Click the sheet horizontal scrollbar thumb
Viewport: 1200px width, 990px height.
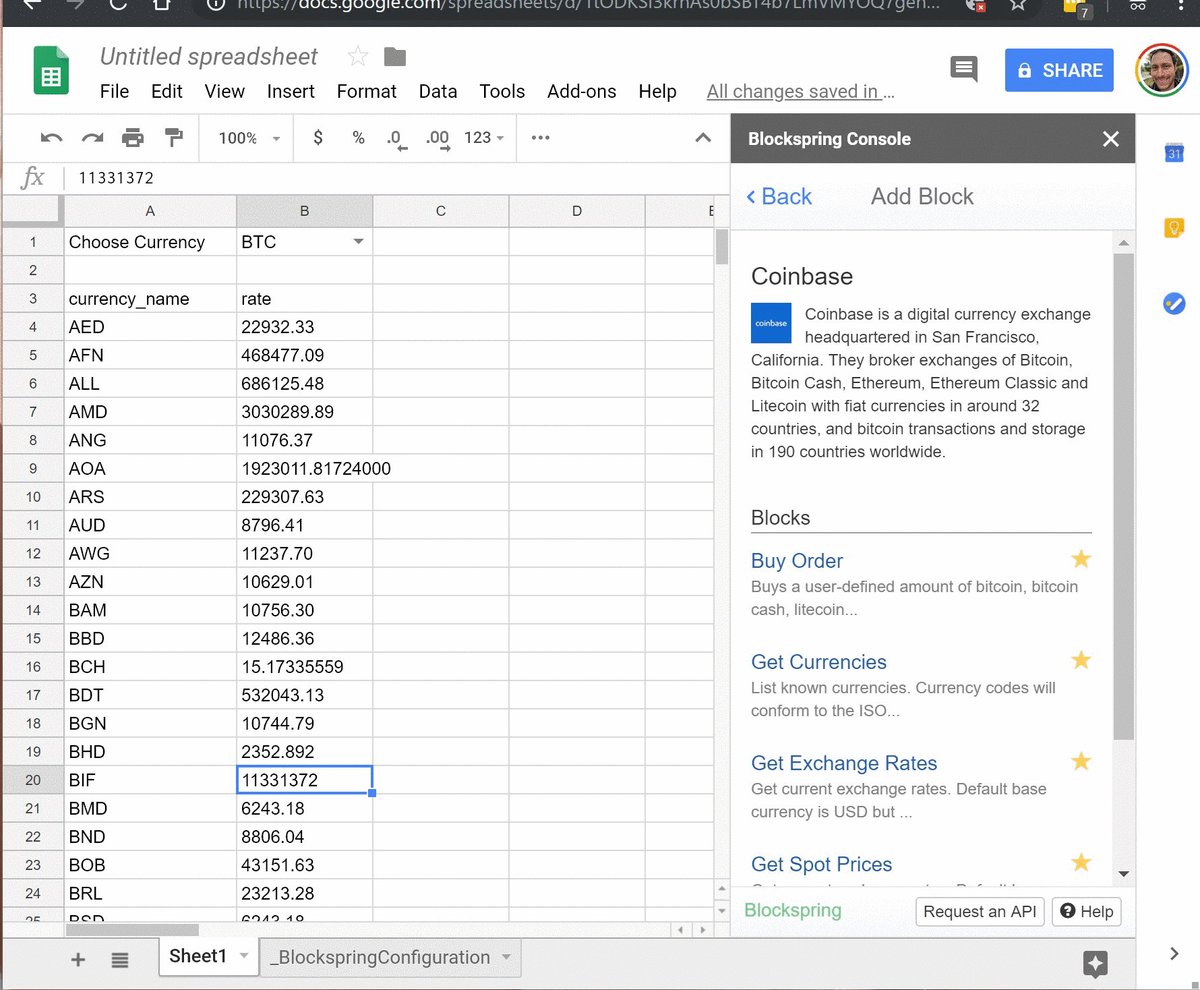(133, 930)
